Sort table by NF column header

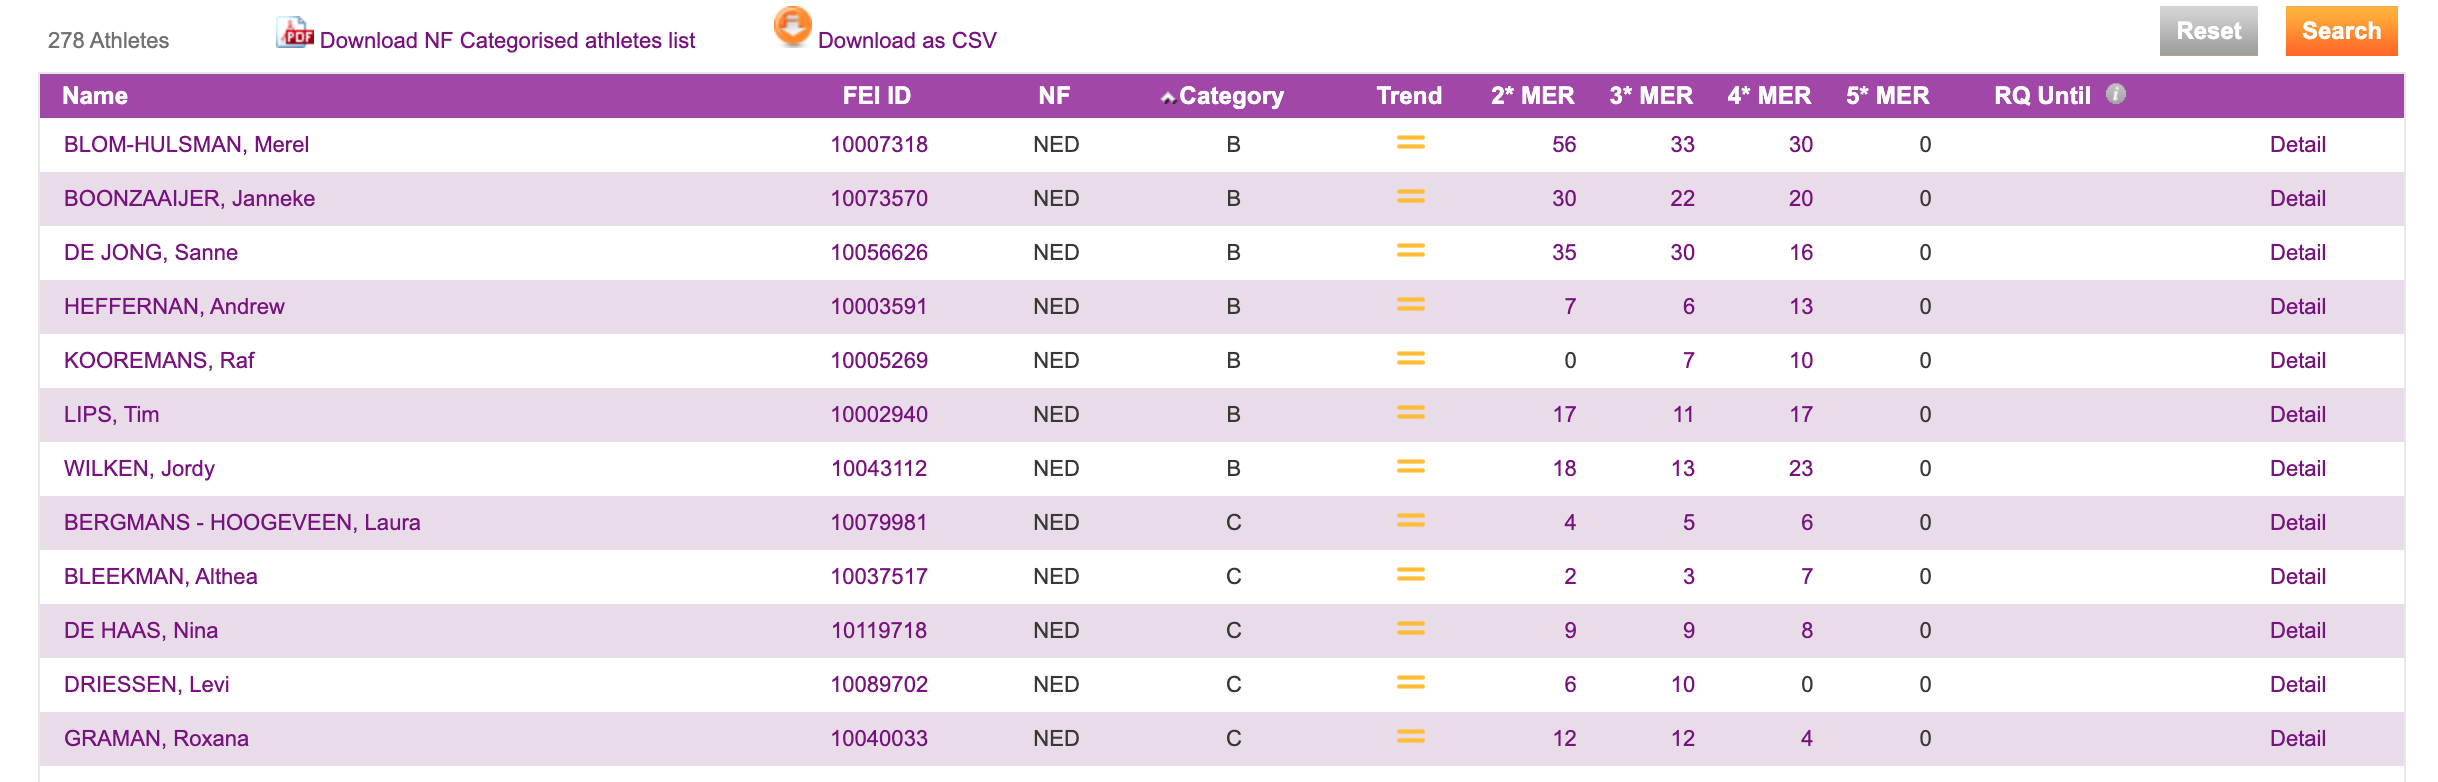pyautogui.click(x=1054, y=96)
